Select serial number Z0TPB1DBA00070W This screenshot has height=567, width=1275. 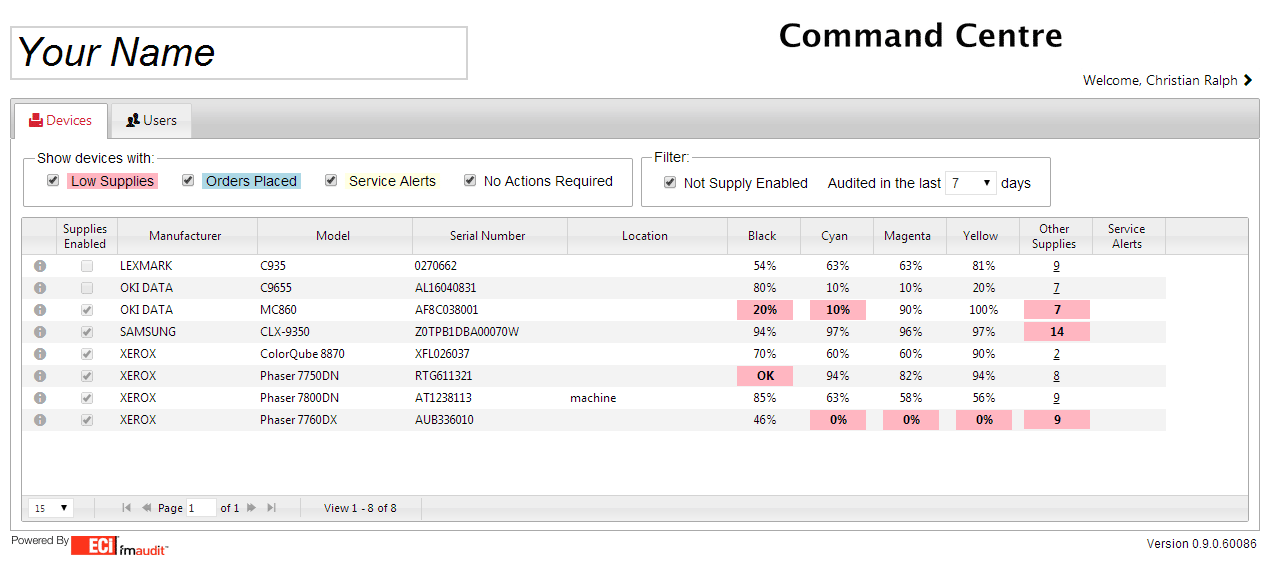(467, 332)
